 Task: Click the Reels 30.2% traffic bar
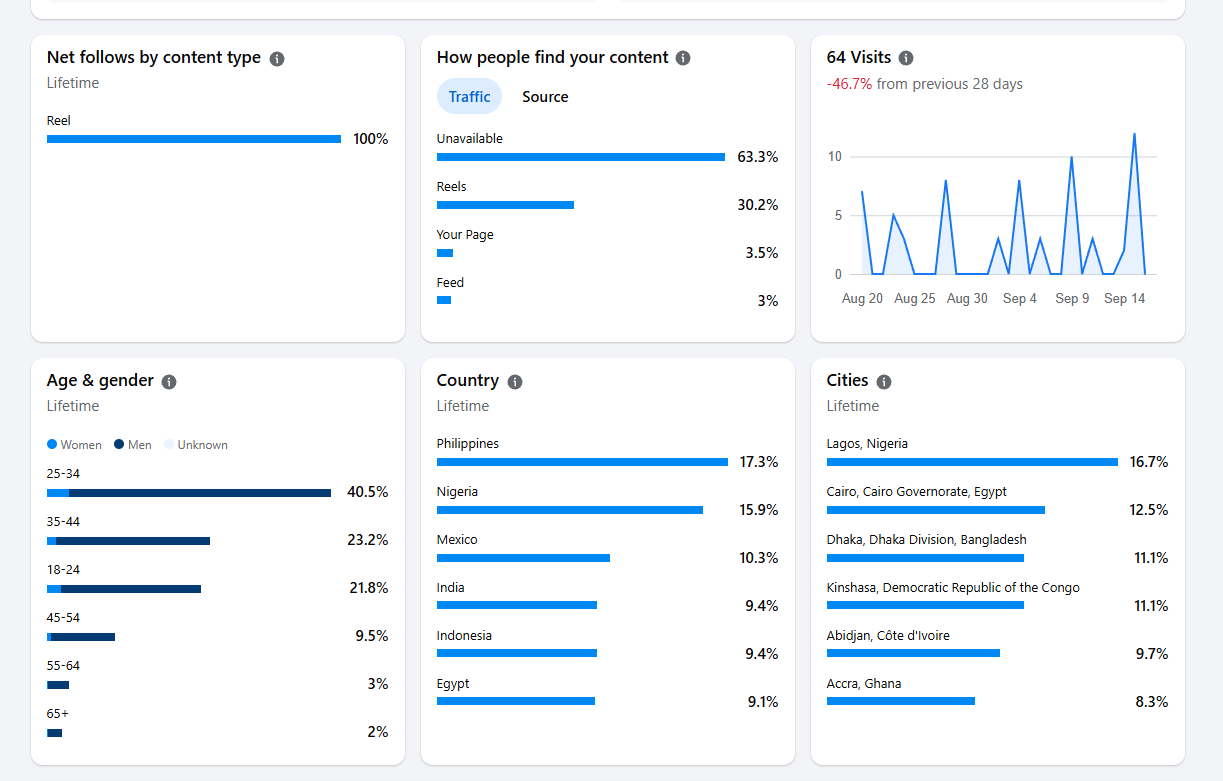505,205
